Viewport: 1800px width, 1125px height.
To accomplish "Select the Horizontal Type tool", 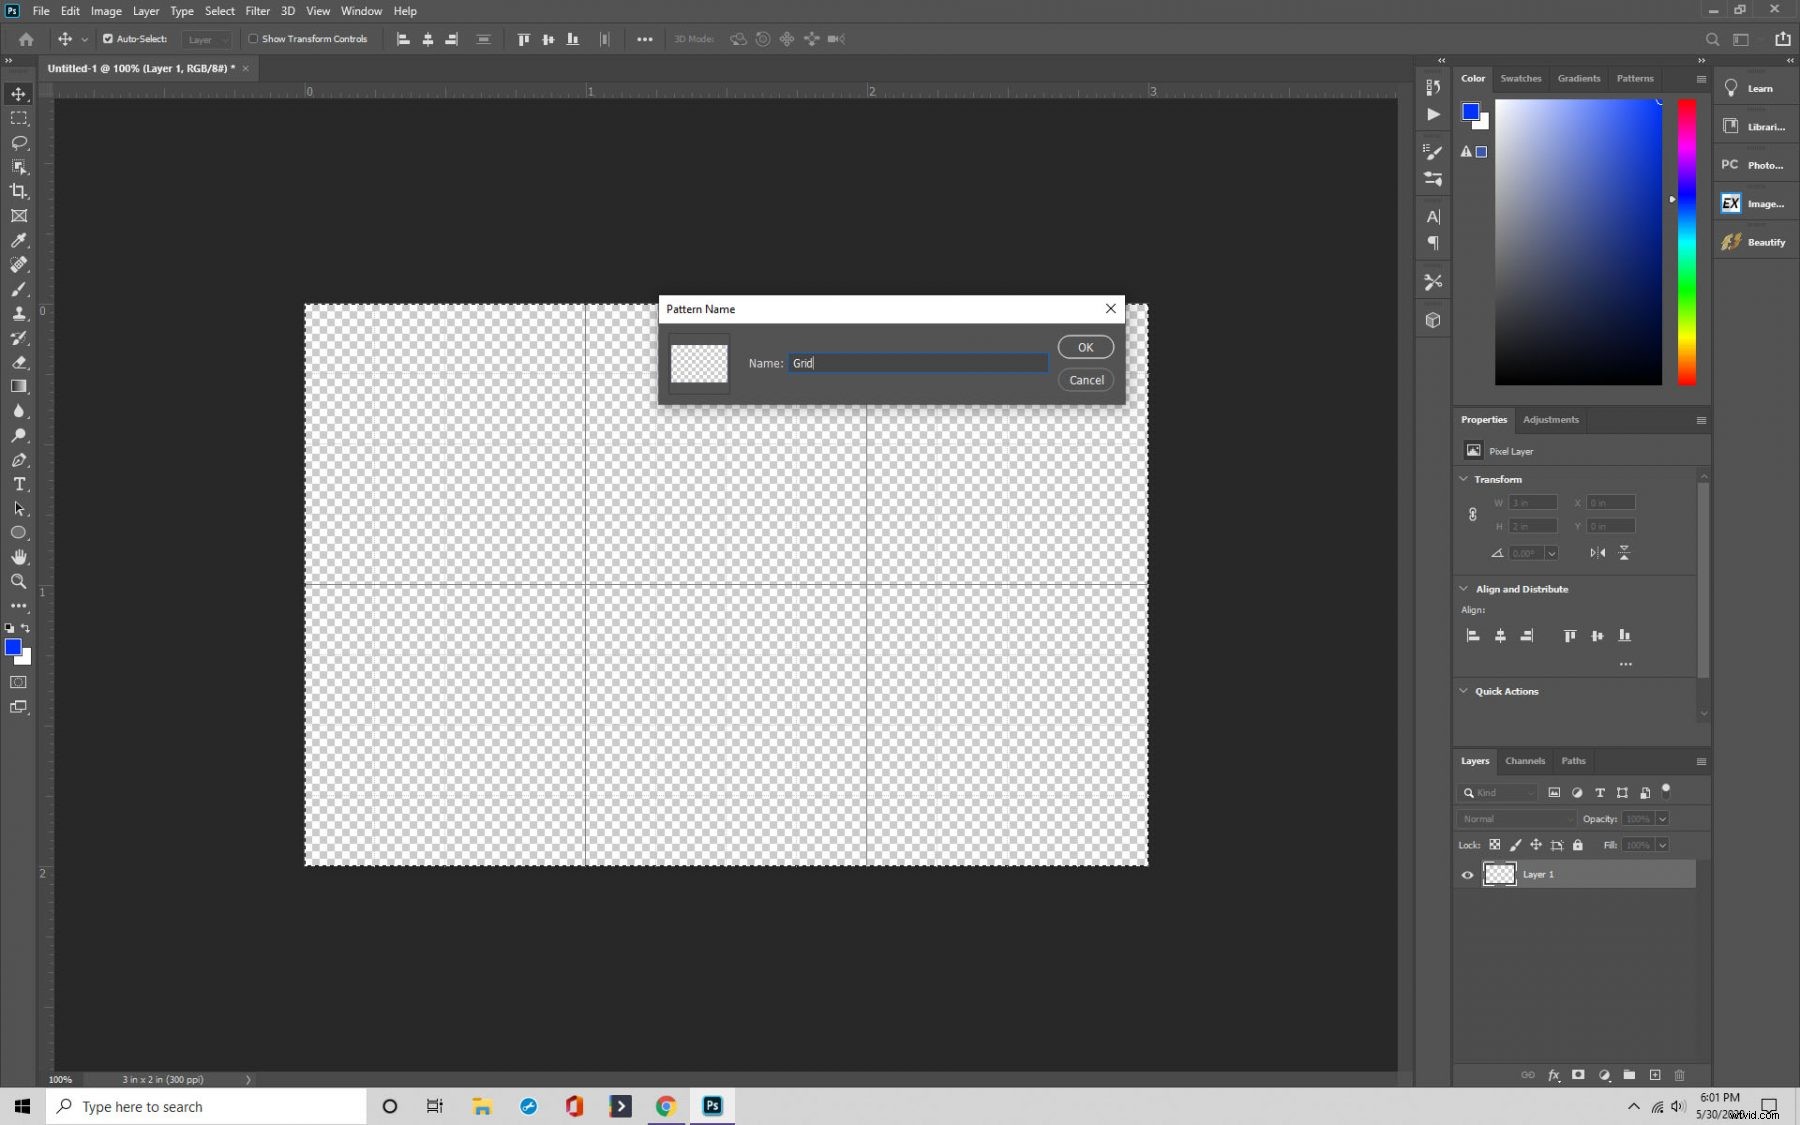I will click(x=18, y=485).
